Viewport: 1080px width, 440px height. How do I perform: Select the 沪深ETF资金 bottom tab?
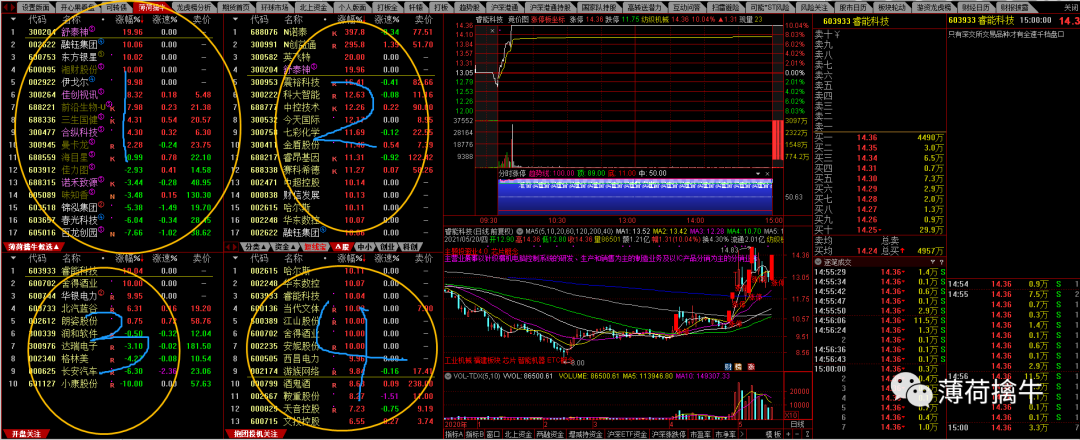pyautogui.click(x=627, y=434)
